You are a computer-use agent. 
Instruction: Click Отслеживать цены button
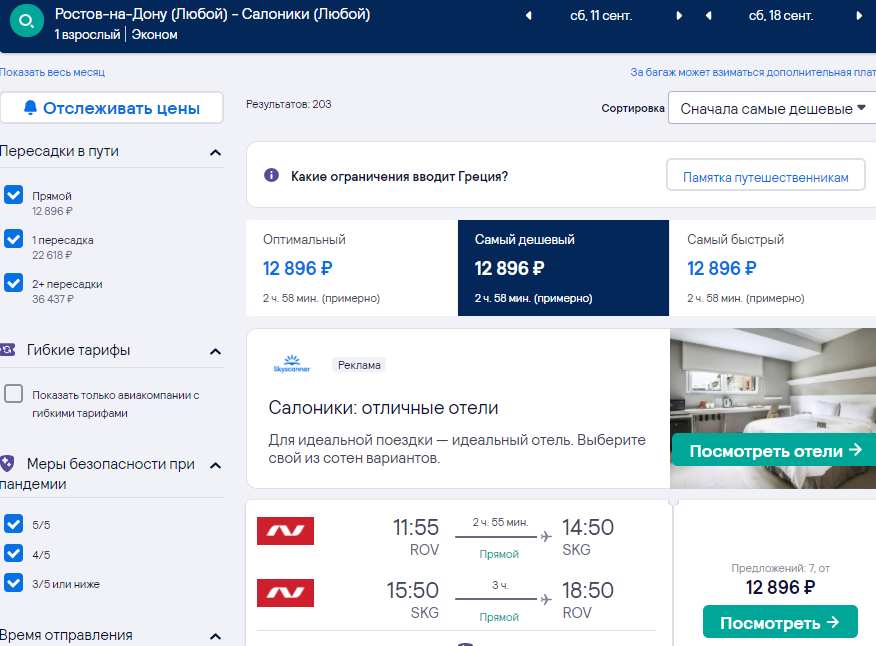pyautogui.click(x=112, y=108)
